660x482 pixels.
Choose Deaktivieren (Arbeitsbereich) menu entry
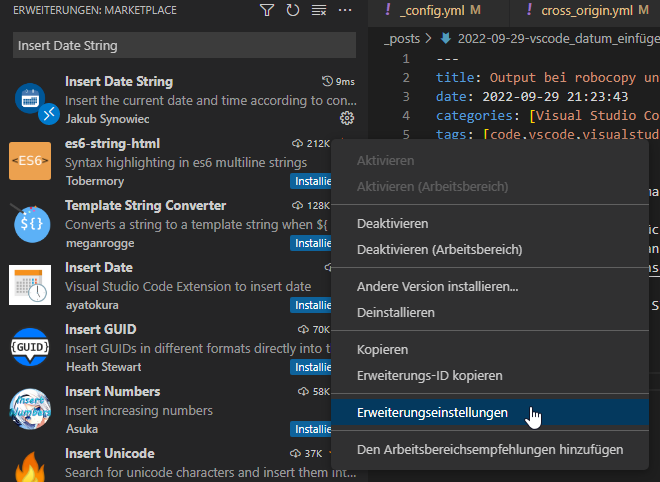coord(438,249)
